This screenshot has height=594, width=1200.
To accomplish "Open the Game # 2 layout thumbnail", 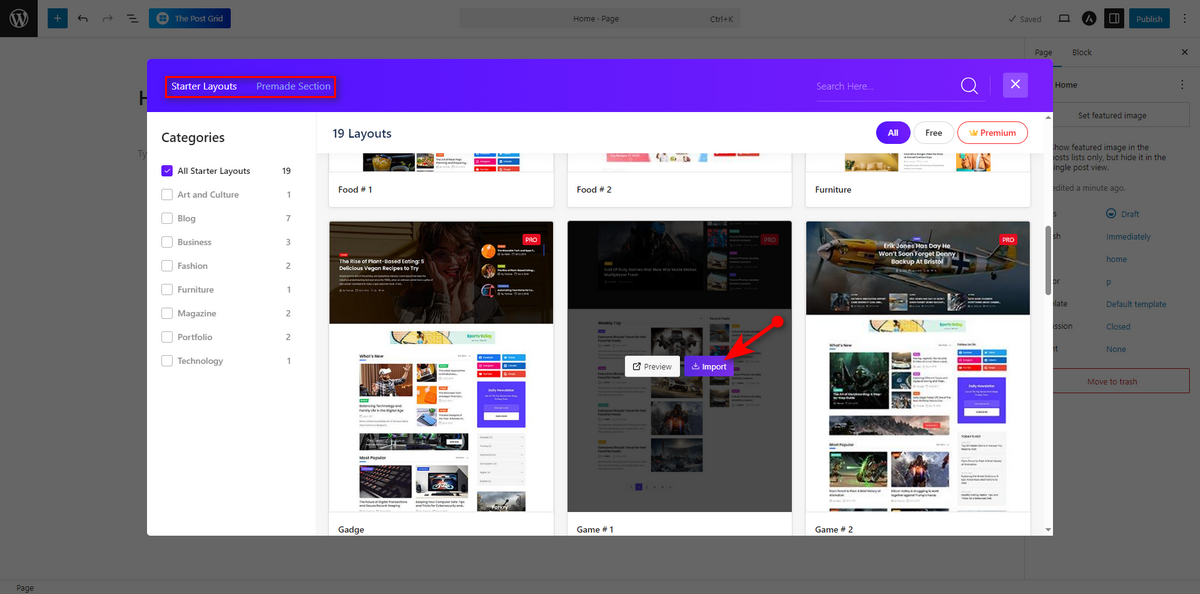I will point(918,367).
